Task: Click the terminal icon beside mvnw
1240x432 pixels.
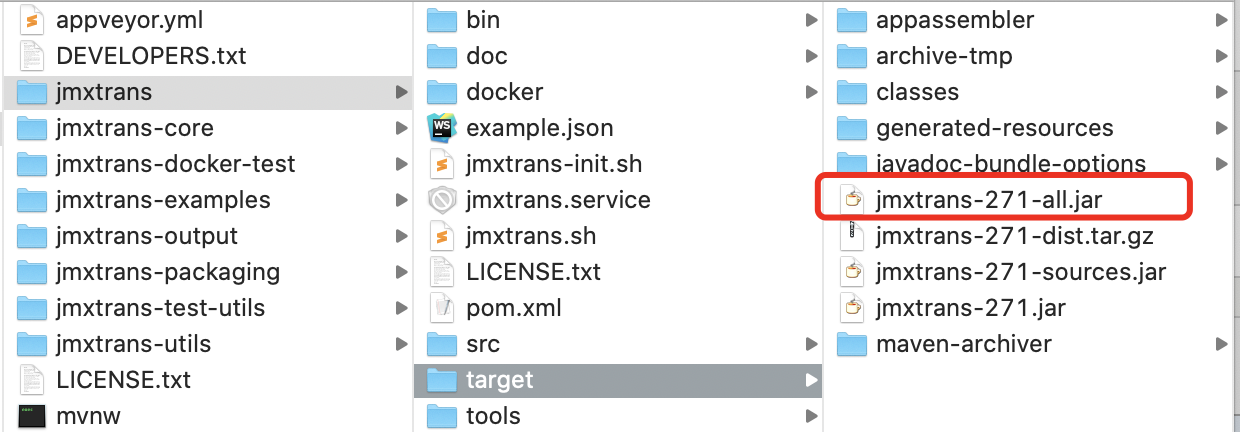Action: (33, 416)
